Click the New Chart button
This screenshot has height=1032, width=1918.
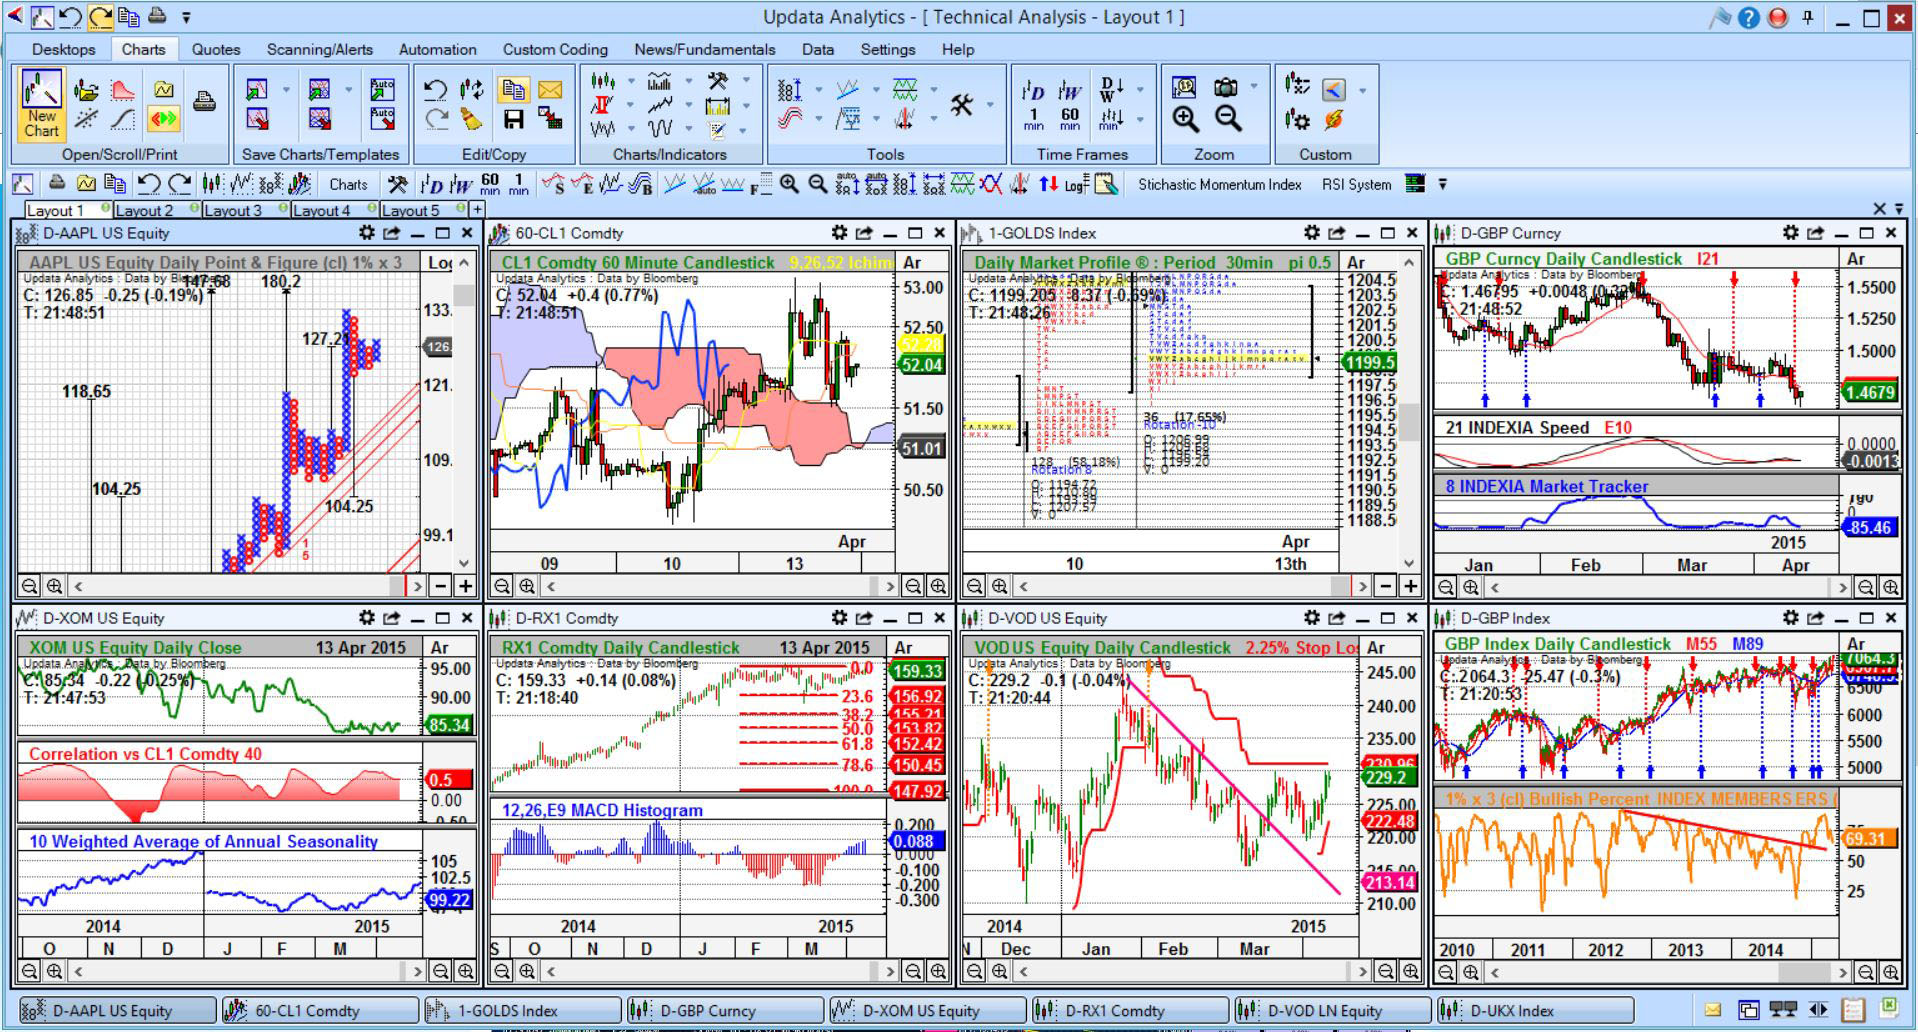pos(41,104)
